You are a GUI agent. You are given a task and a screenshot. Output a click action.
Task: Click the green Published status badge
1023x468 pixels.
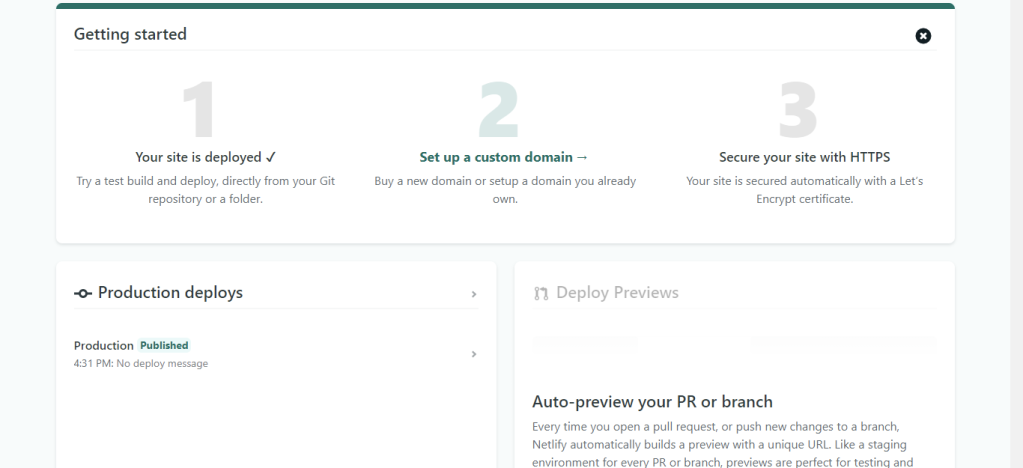[164, 346]
